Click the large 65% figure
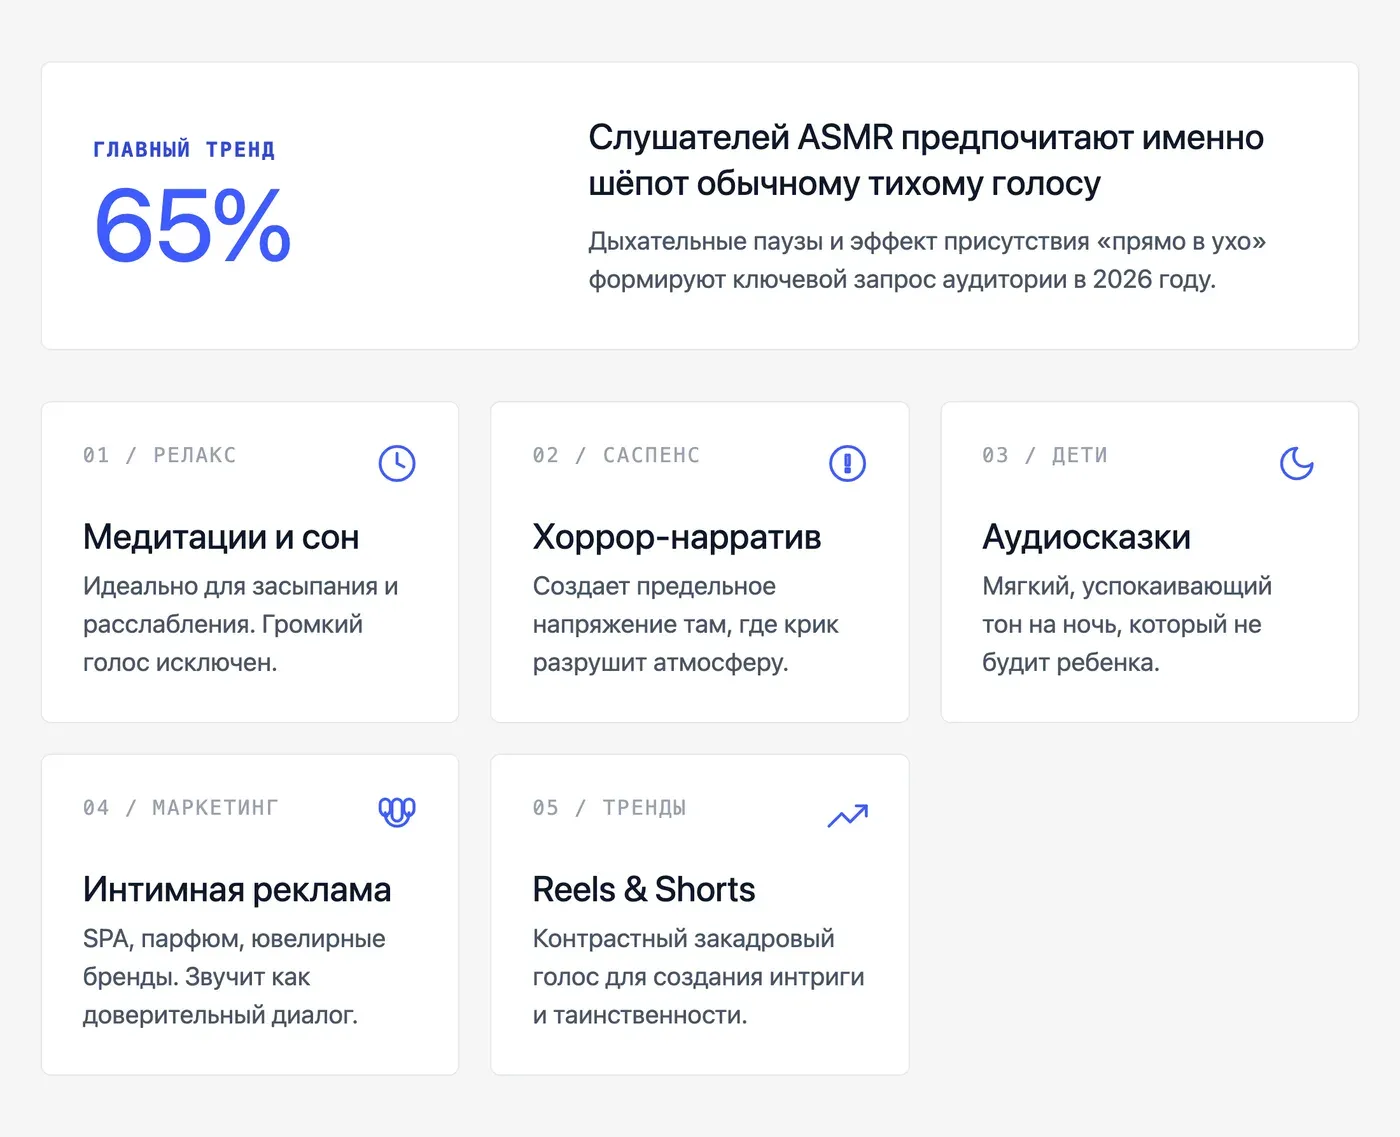The image size is (1400, 1137). [x=192, y=226]
